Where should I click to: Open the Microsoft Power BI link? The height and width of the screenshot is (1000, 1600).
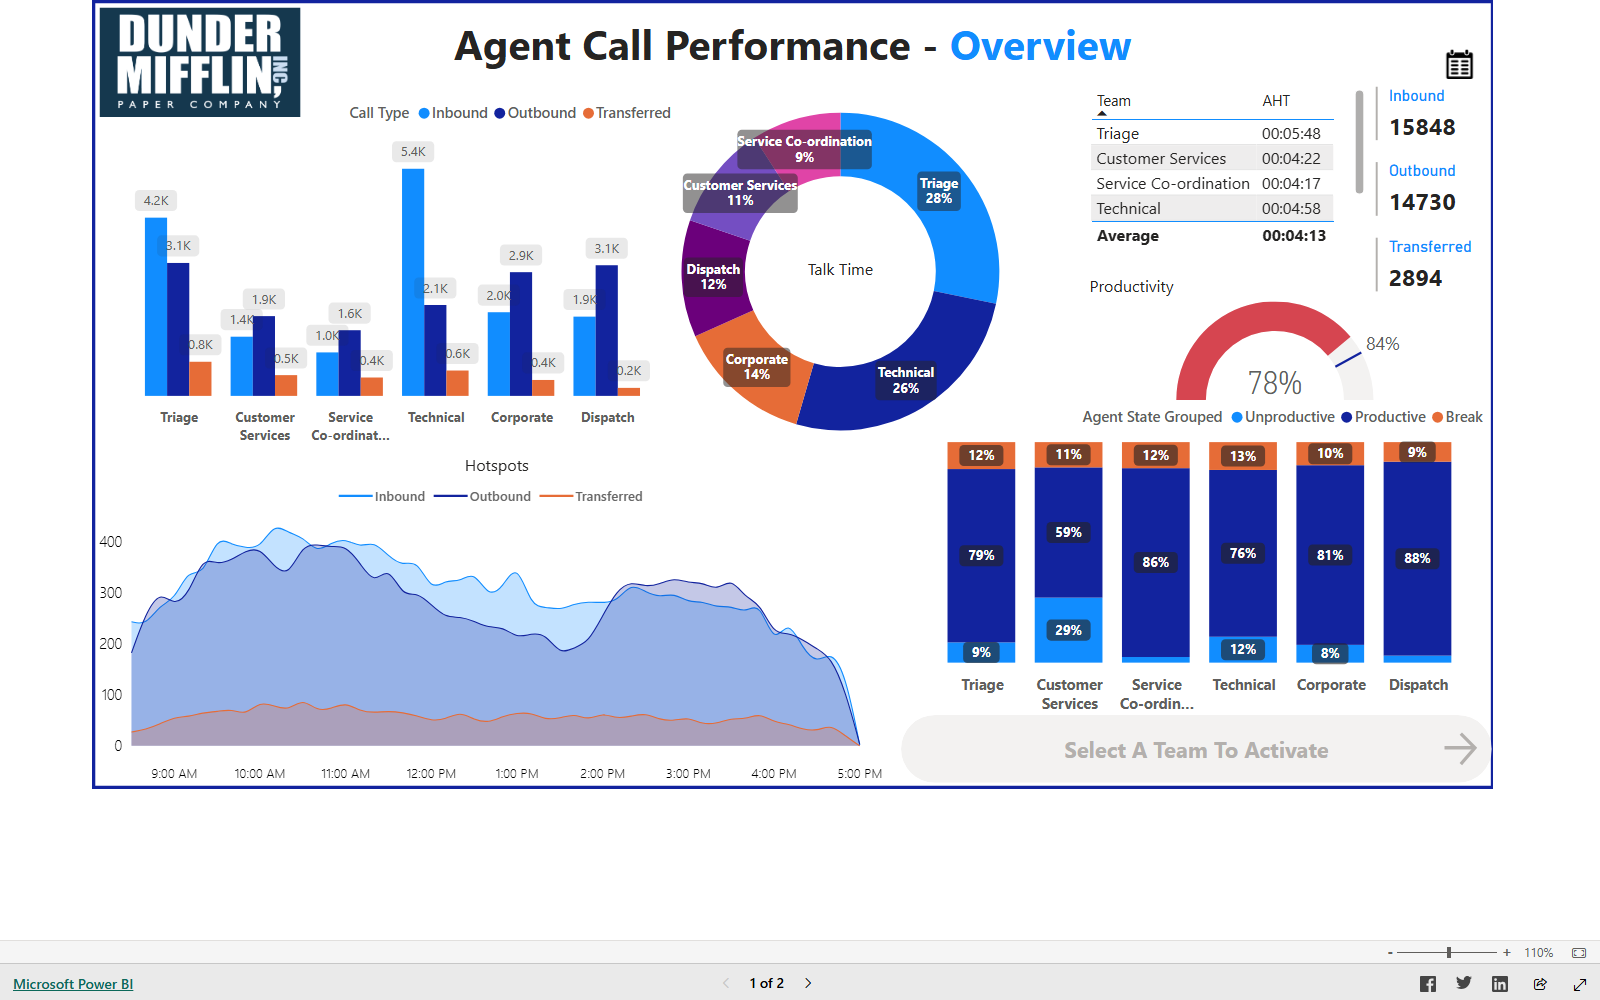(x=73, y=984)
